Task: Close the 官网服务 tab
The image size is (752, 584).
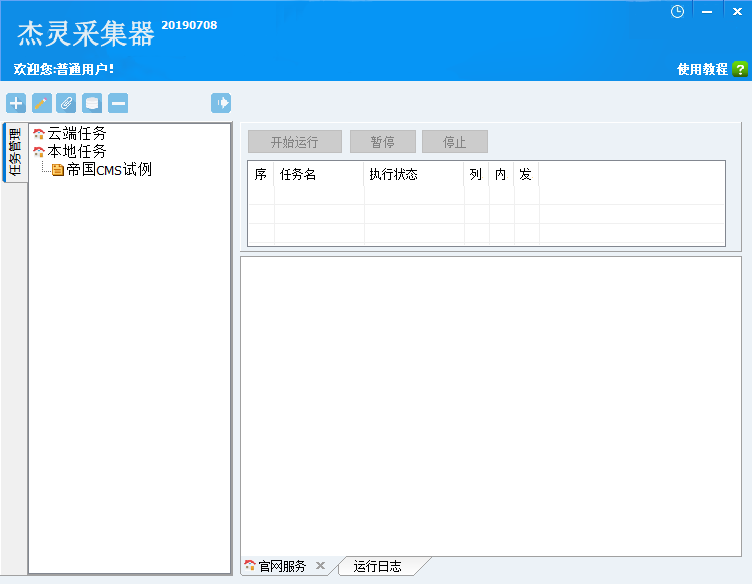Action: pyautogui.click(x=320, y=566)
